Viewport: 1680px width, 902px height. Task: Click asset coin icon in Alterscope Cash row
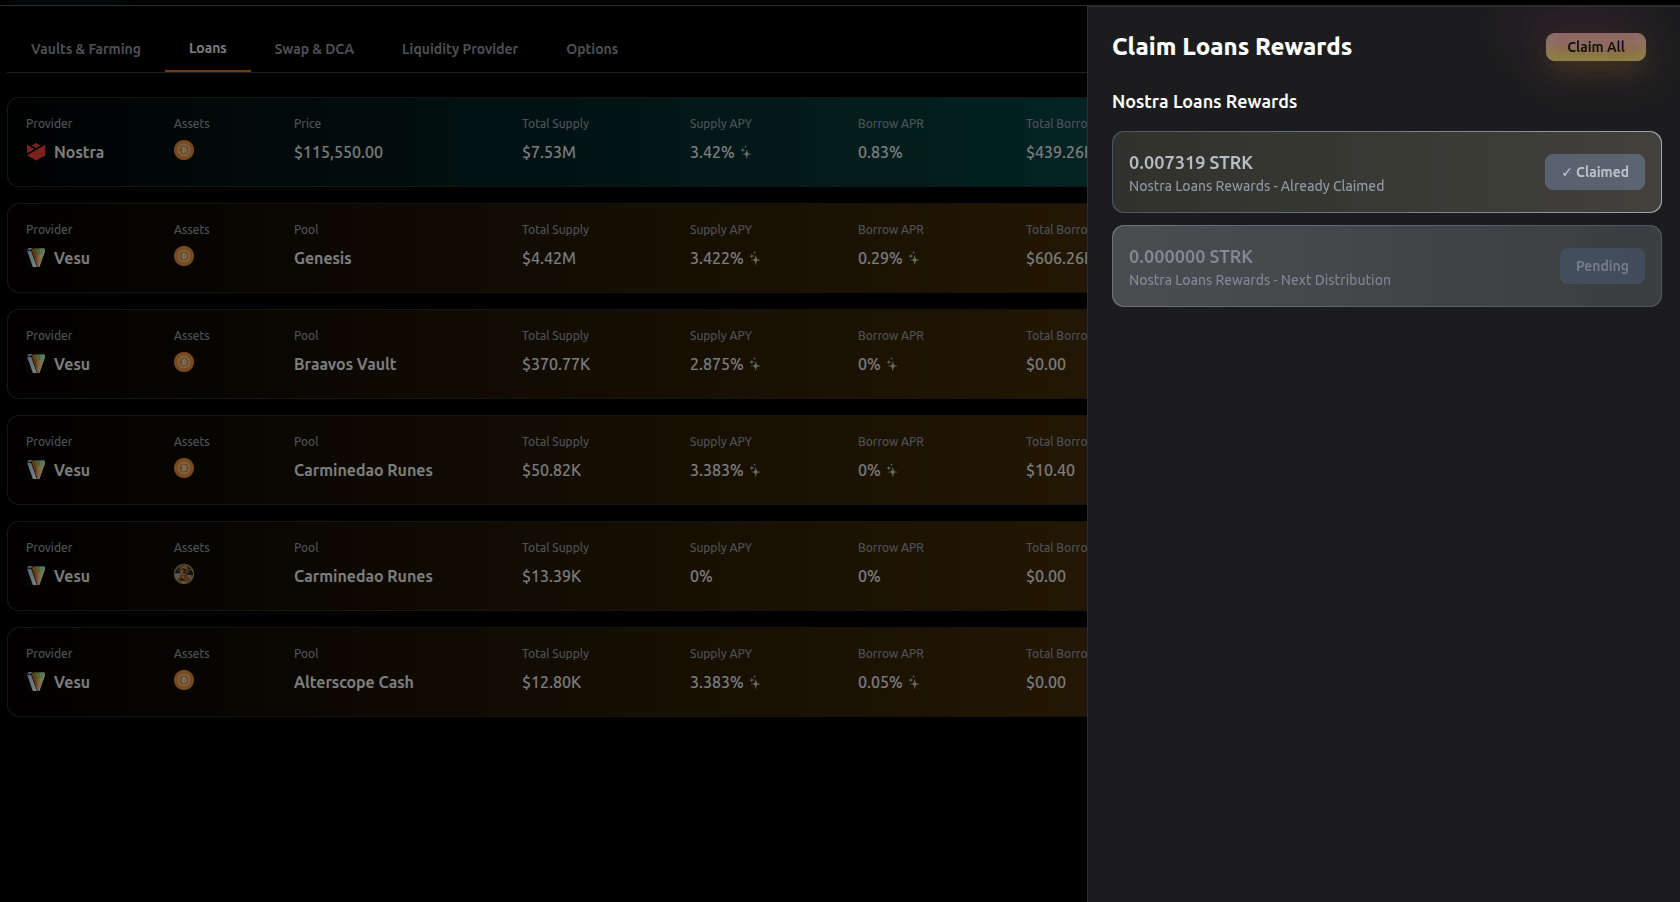coord(184,680)
